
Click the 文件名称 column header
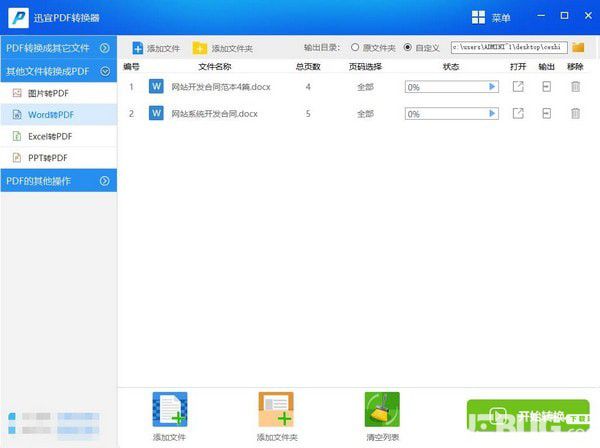[x=215, y=67]
